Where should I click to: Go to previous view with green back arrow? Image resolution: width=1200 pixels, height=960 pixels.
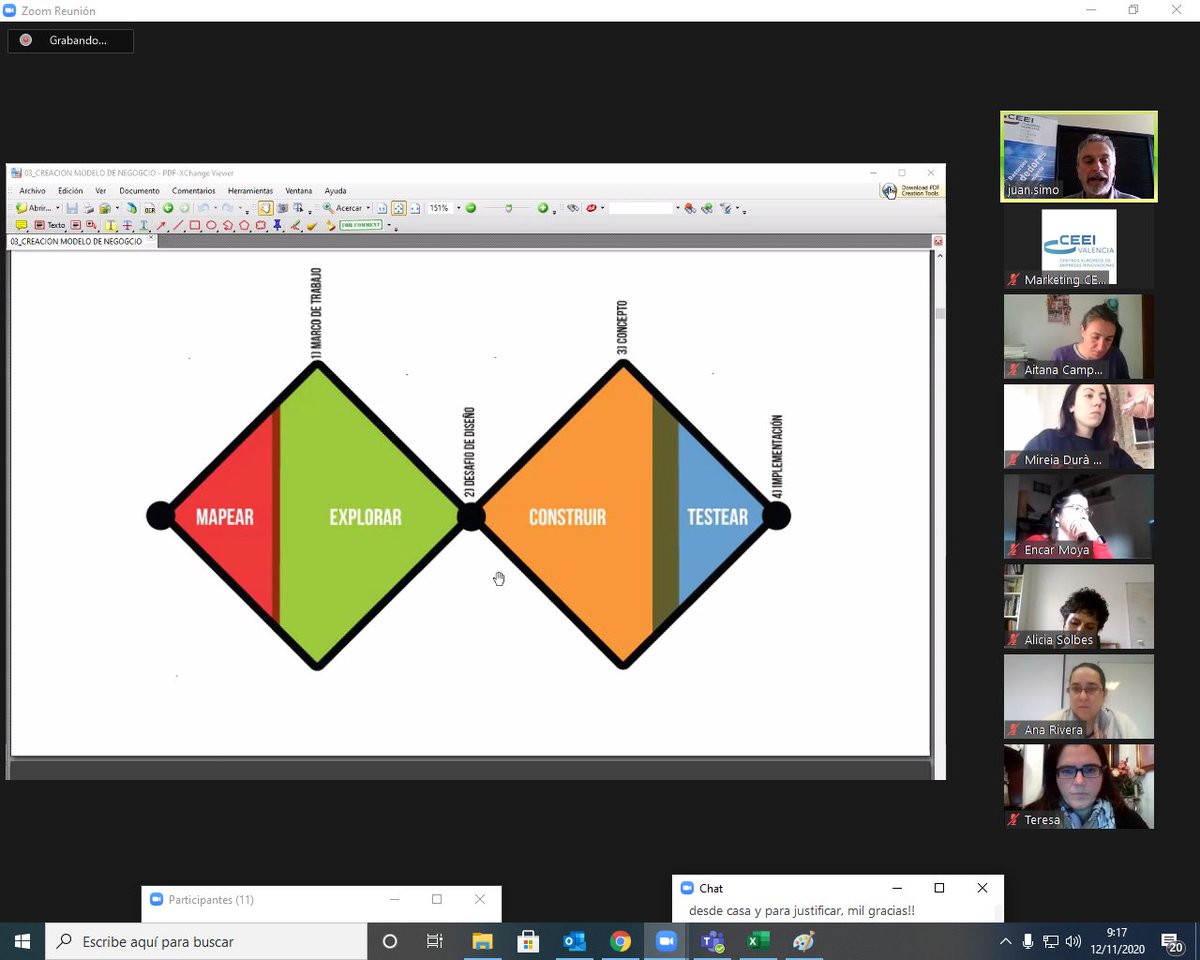coord(168,208)
